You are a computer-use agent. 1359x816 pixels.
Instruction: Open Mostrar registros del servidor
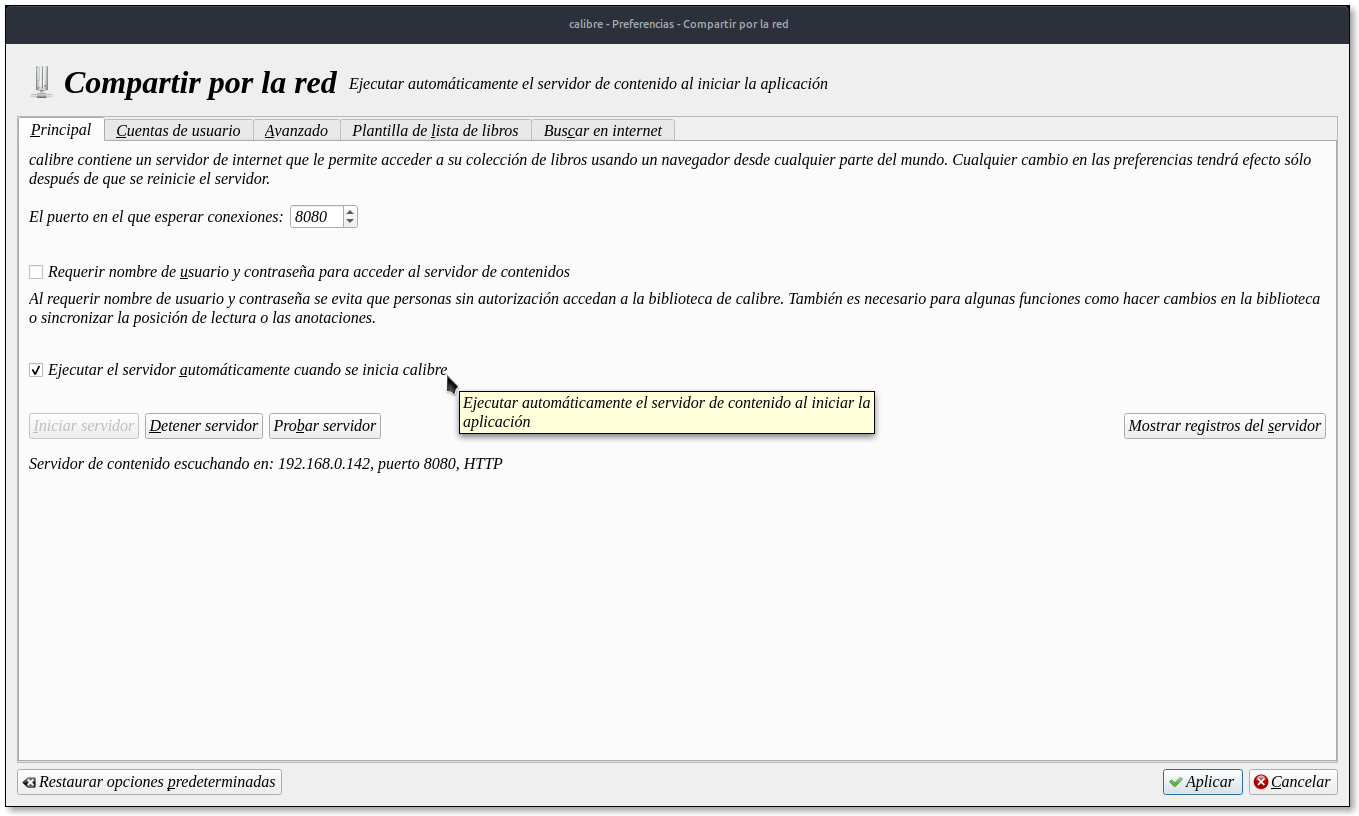coord(1225,426)
